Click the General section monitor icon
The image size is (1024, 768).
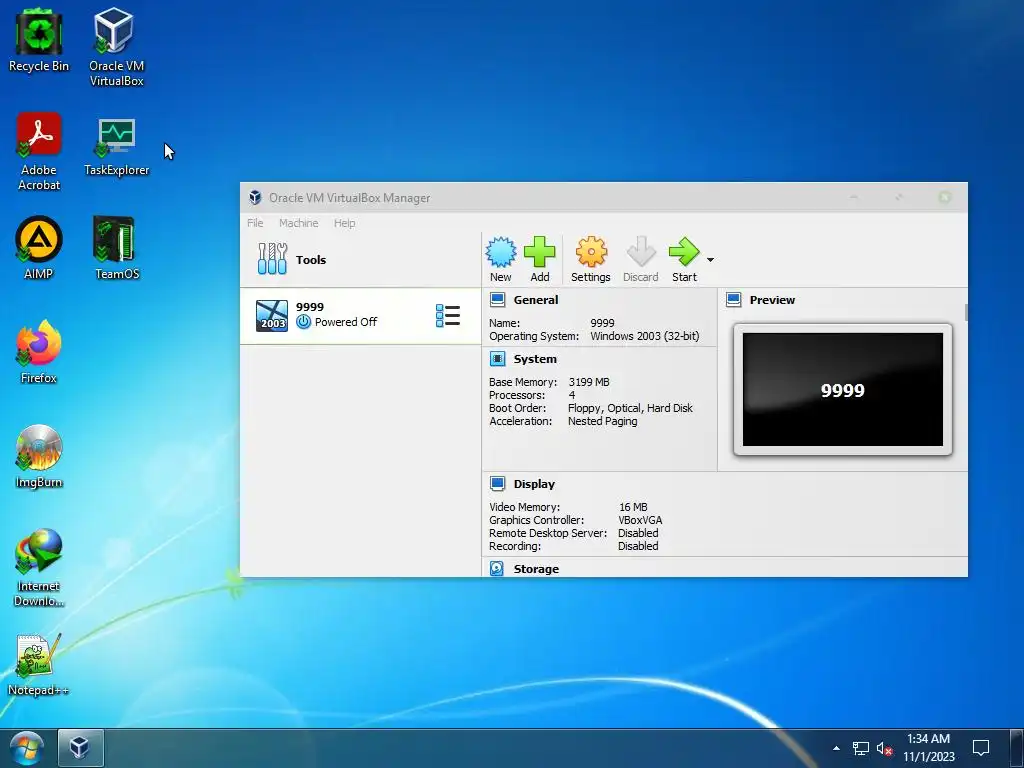point(498,300)
